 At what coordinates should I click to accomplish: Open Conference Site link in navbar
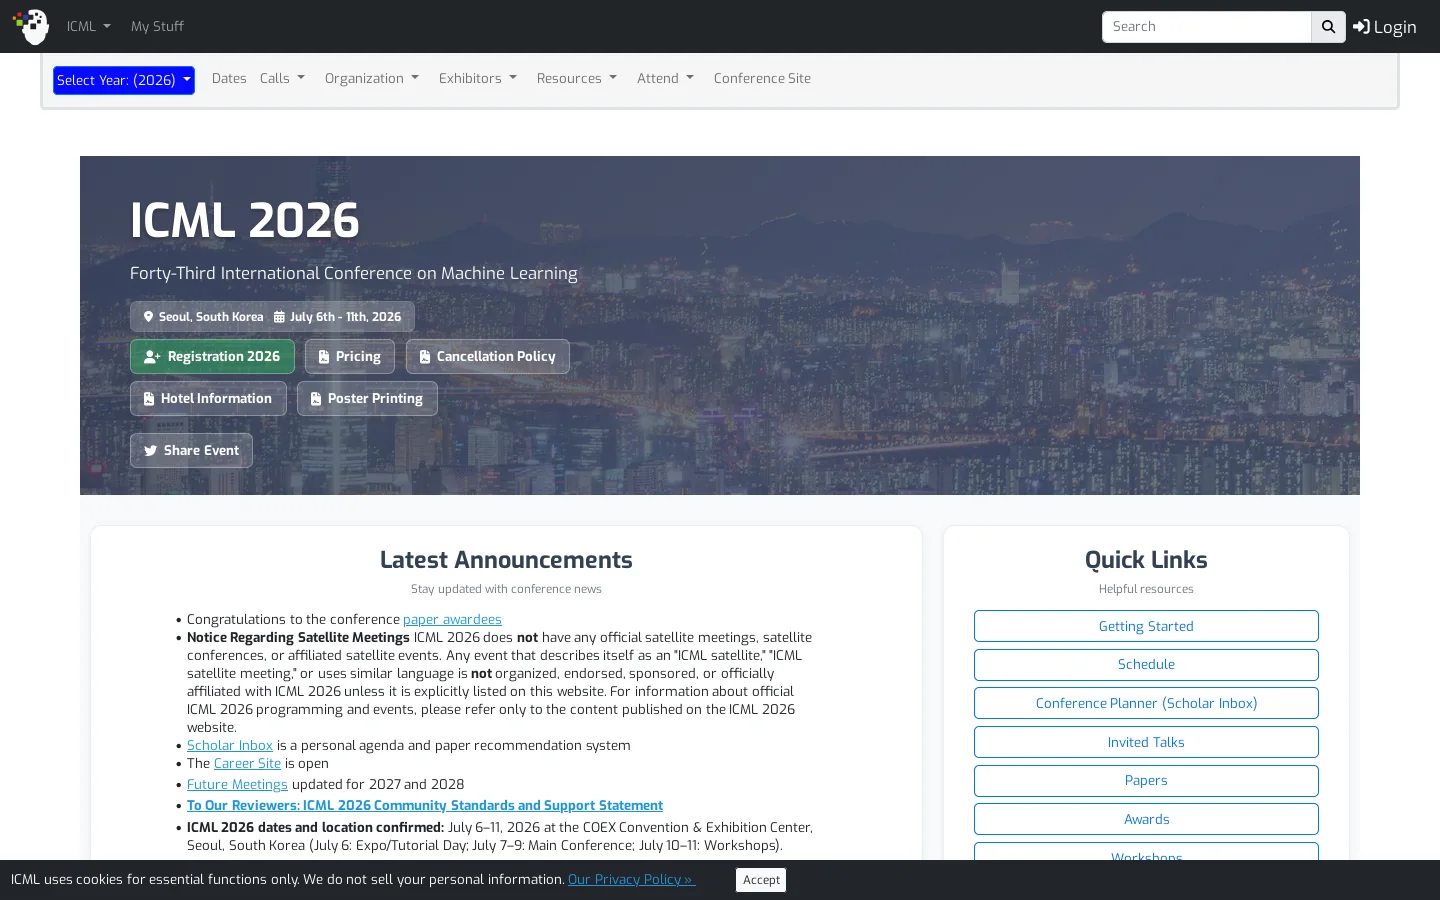tap(762, 78)
